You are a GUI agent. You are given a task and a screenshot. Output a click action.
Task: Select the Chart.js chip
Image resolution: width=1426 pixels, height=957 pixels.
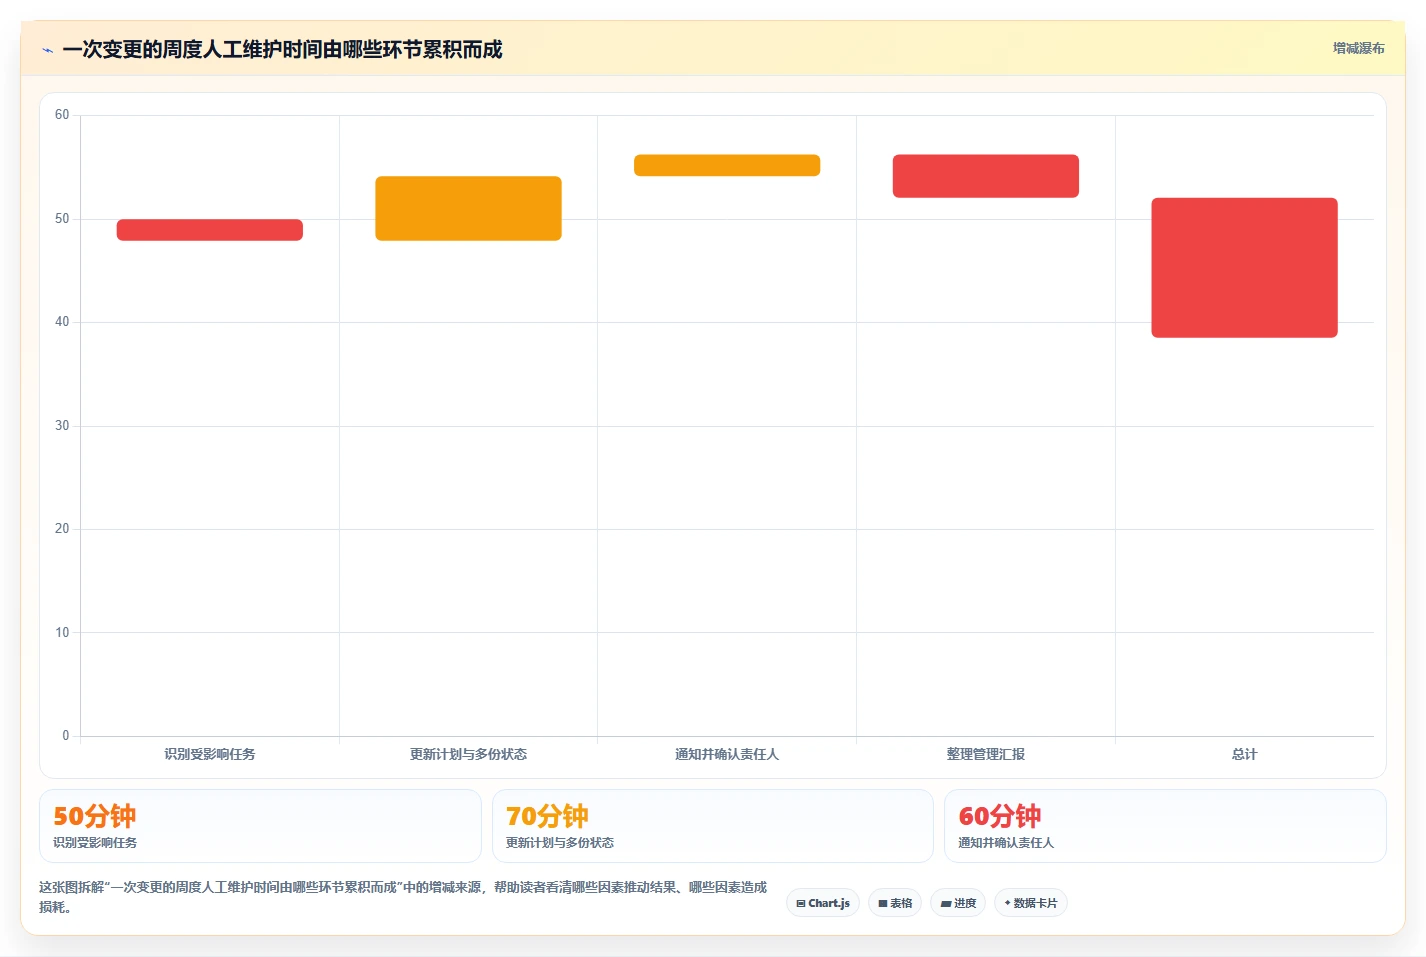coord(823,903)
